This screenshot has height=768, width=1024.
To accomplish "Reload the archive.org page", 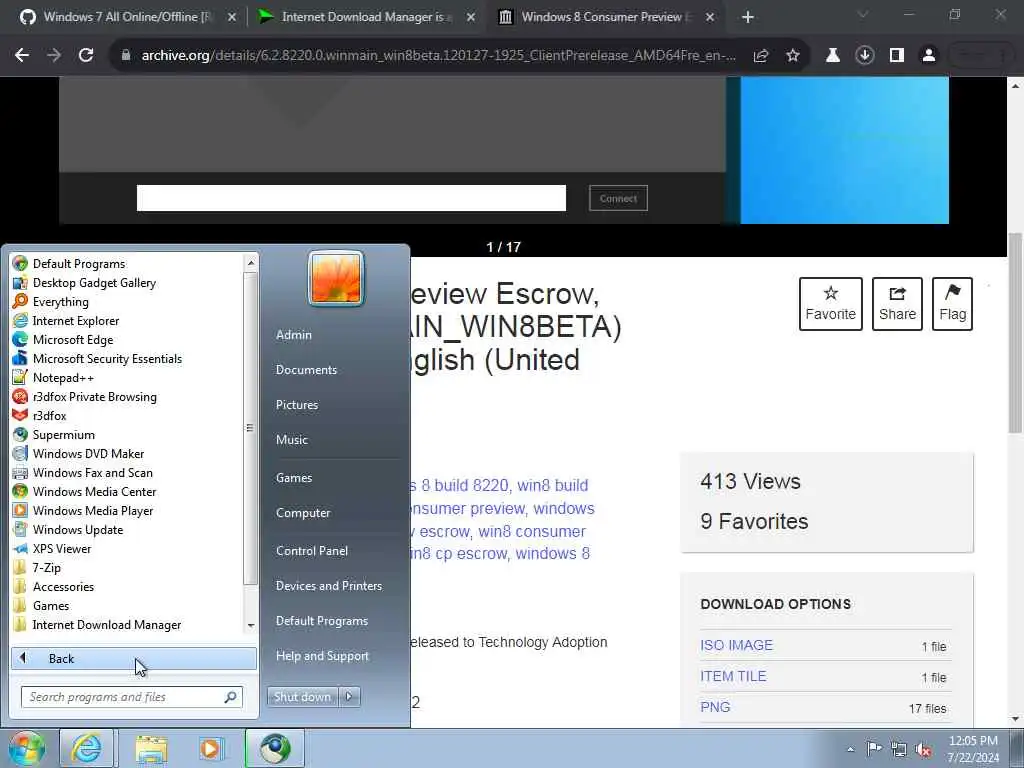I will click(86, 56).
